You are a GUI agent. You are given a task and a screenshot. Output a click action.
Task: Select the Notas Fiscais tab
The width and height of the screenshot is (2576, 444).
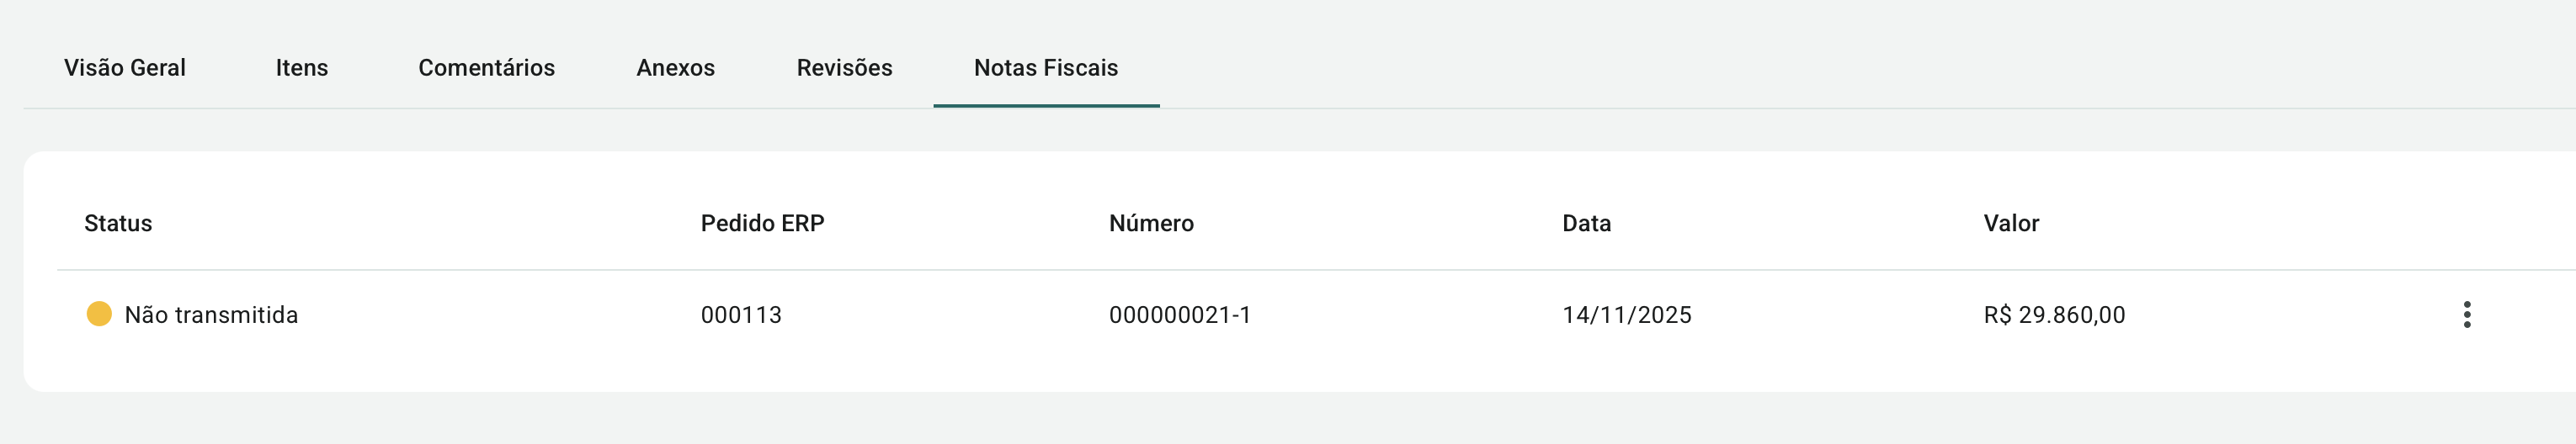coord(1046,68)
